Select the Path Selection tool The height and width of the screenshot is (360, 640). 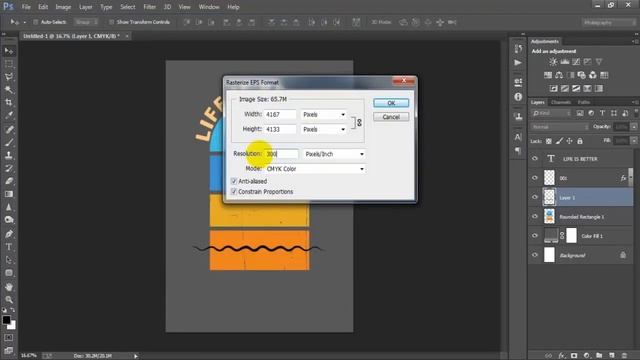click(x=9, y=260)
